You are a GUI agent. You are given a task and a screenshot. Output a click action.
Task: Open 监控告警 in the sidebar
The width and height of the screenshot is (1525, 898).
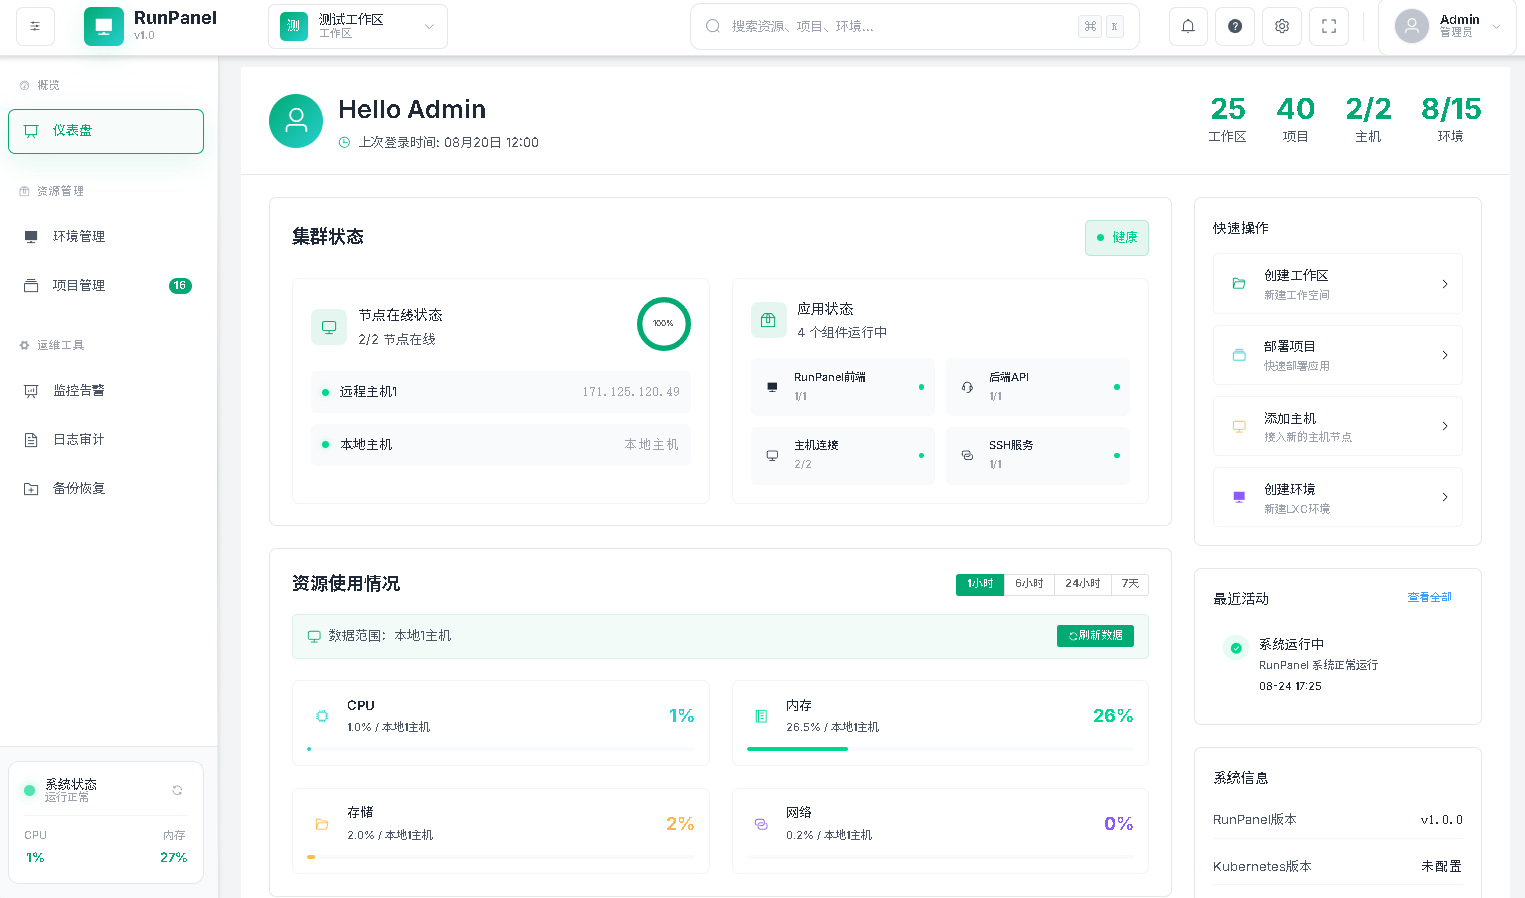click(x=106, y=391)
